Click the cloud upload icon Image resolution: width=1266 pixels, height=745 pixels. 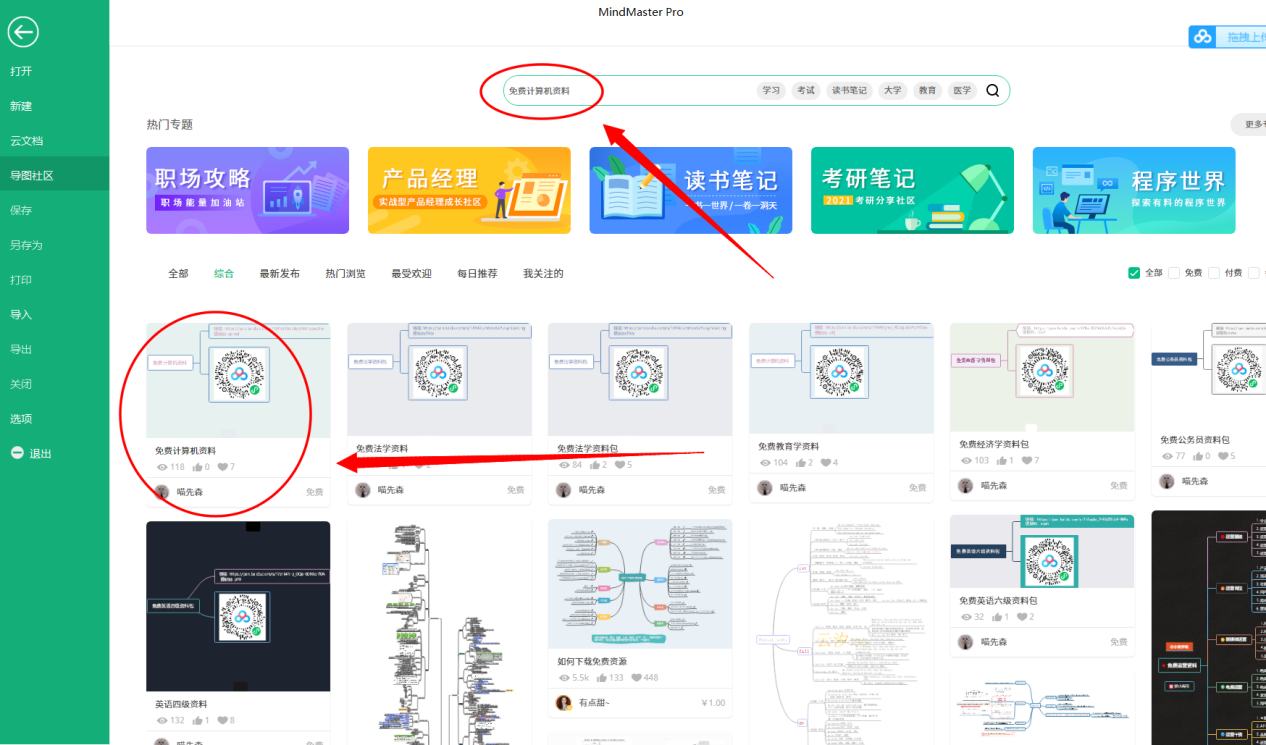[1203, 37]
